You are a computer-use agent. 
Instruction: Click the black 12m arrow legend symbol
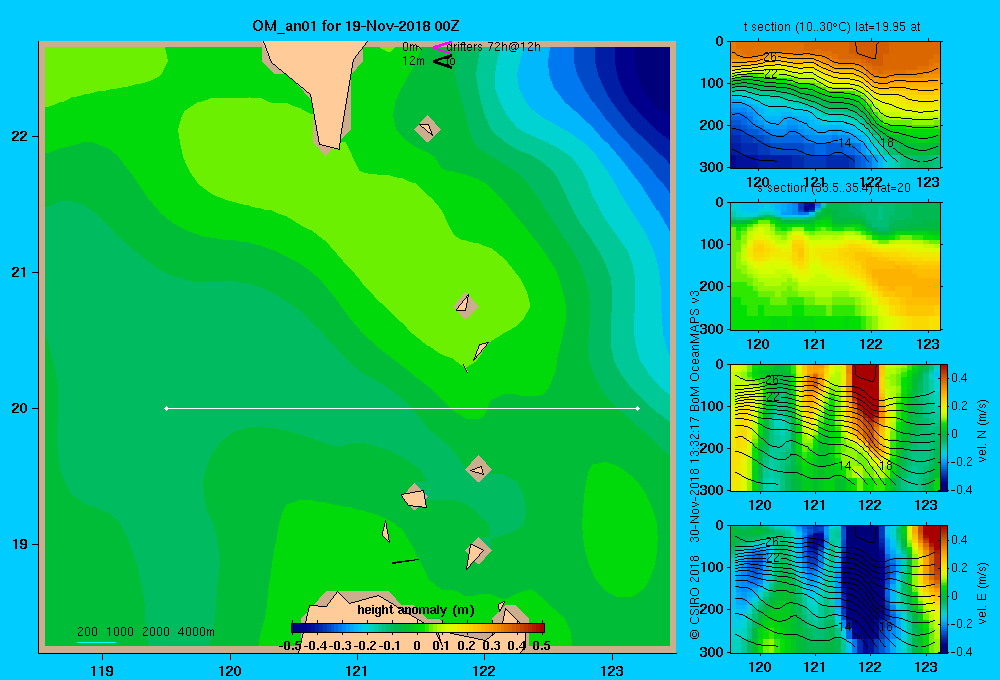[443, 61]
